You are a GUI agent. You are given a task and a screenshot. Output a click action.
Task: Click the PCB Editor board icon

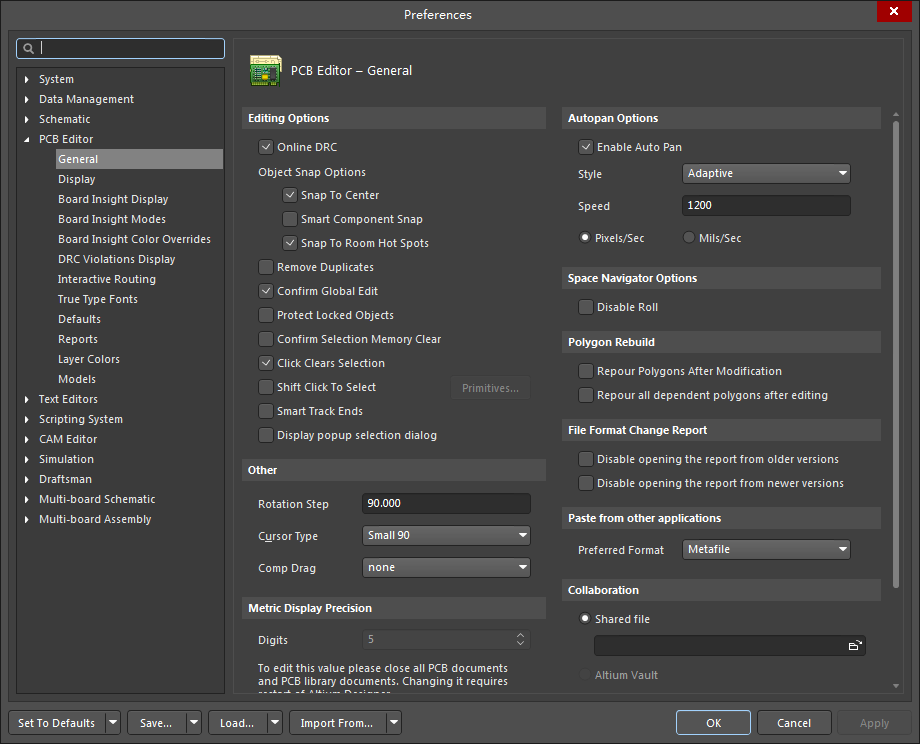click(x=265, y=70)
